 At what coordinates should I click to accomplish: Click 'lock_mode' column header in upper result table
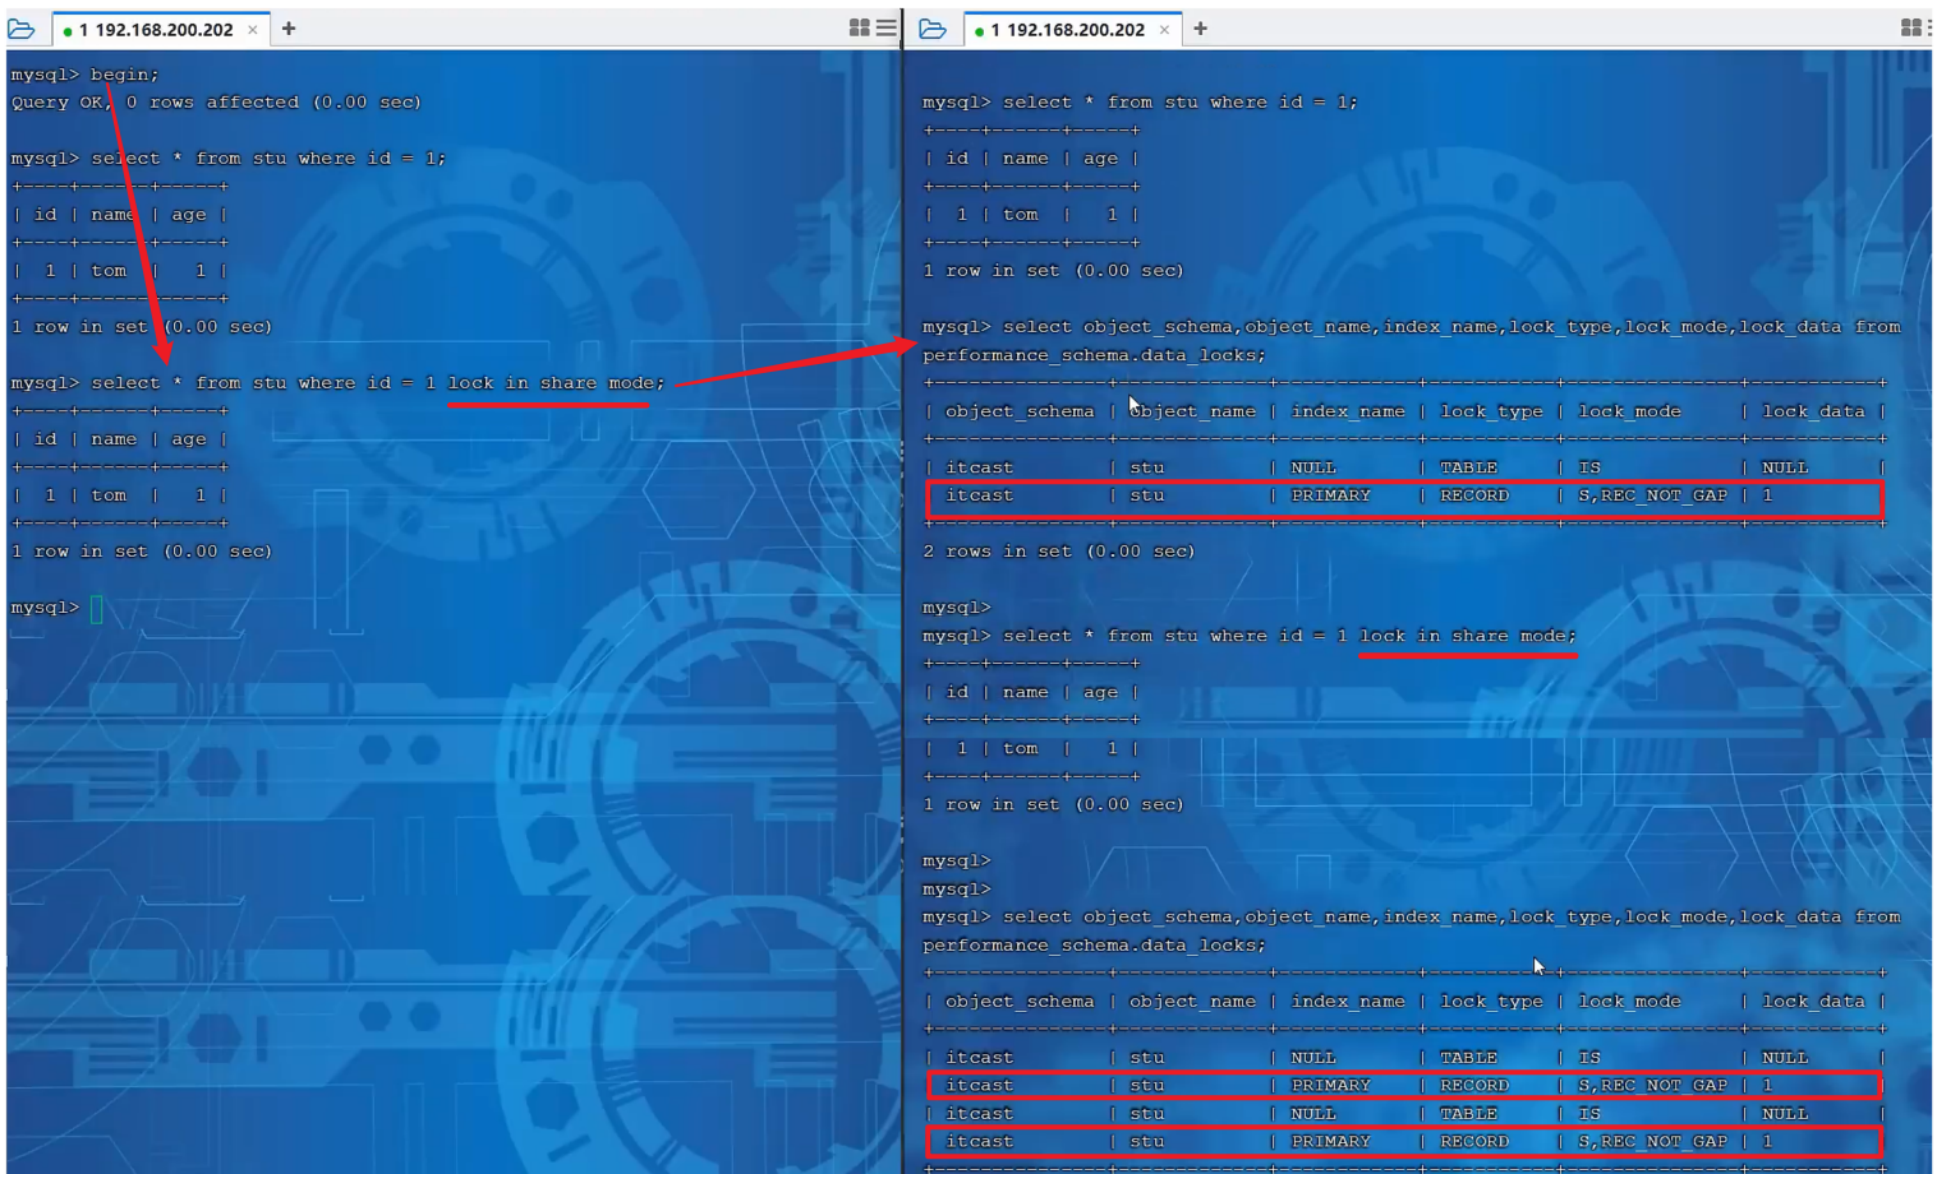pyautogui.click(x=1629, y=412)
